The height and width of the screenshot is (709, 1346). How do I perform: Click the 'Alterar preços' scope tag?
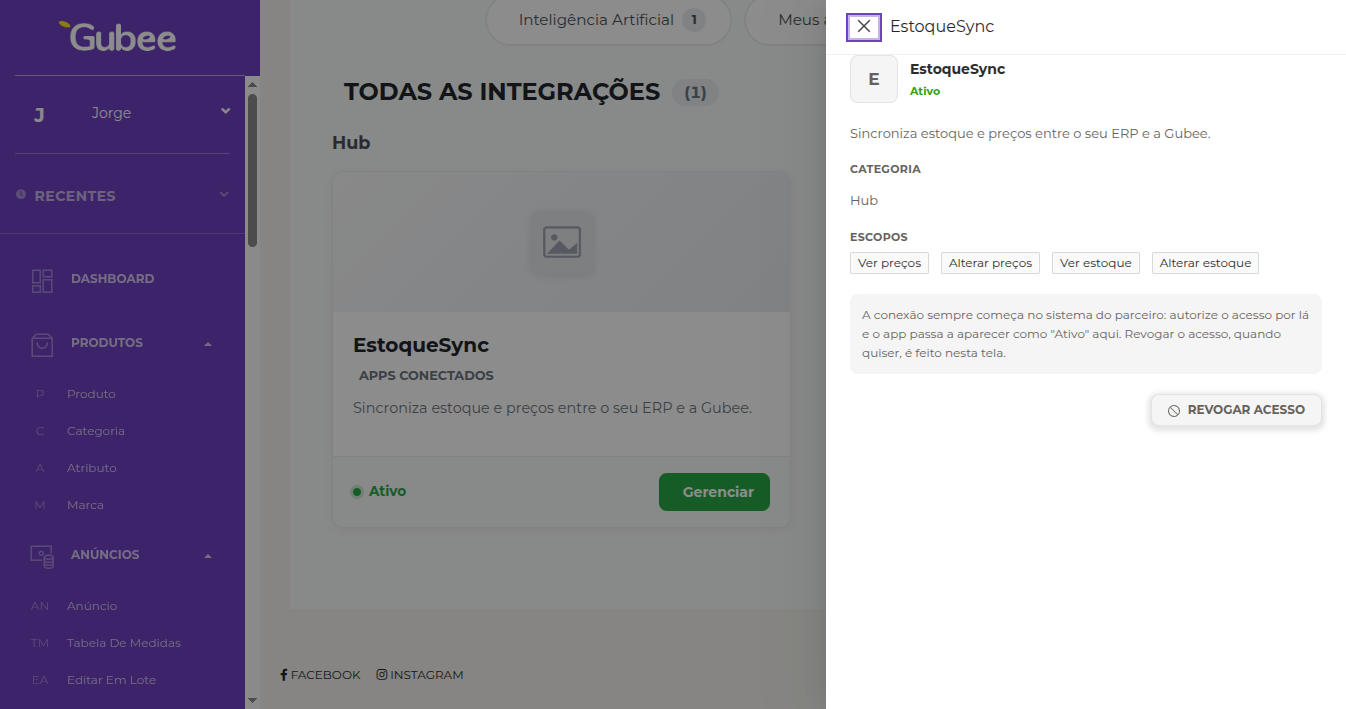point(990,263)
